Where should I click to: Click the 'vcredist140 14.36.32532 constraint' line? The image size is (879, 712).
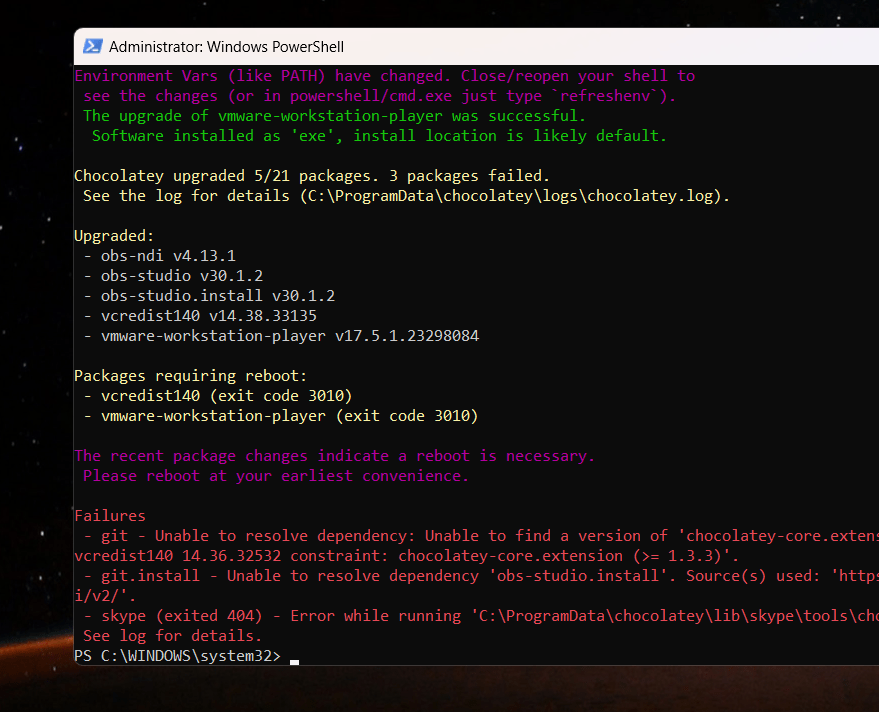[x=406, y=556]
